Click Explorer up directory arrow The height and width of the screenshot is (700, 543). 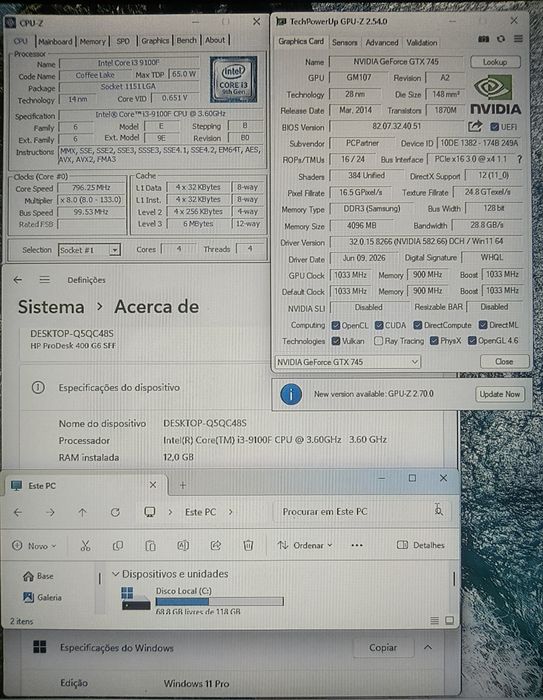pyautogui.click(x=83, y=512)
